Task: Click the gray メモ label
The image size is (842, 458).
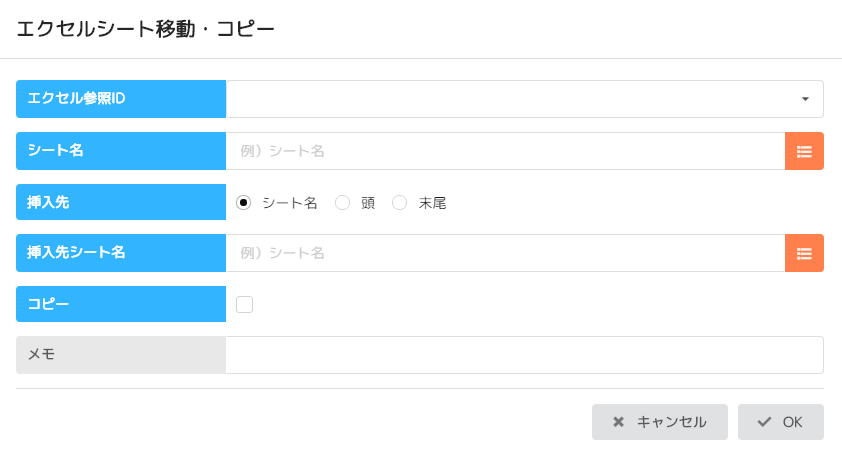Action: pyautogui.click(x=121, y=355)
